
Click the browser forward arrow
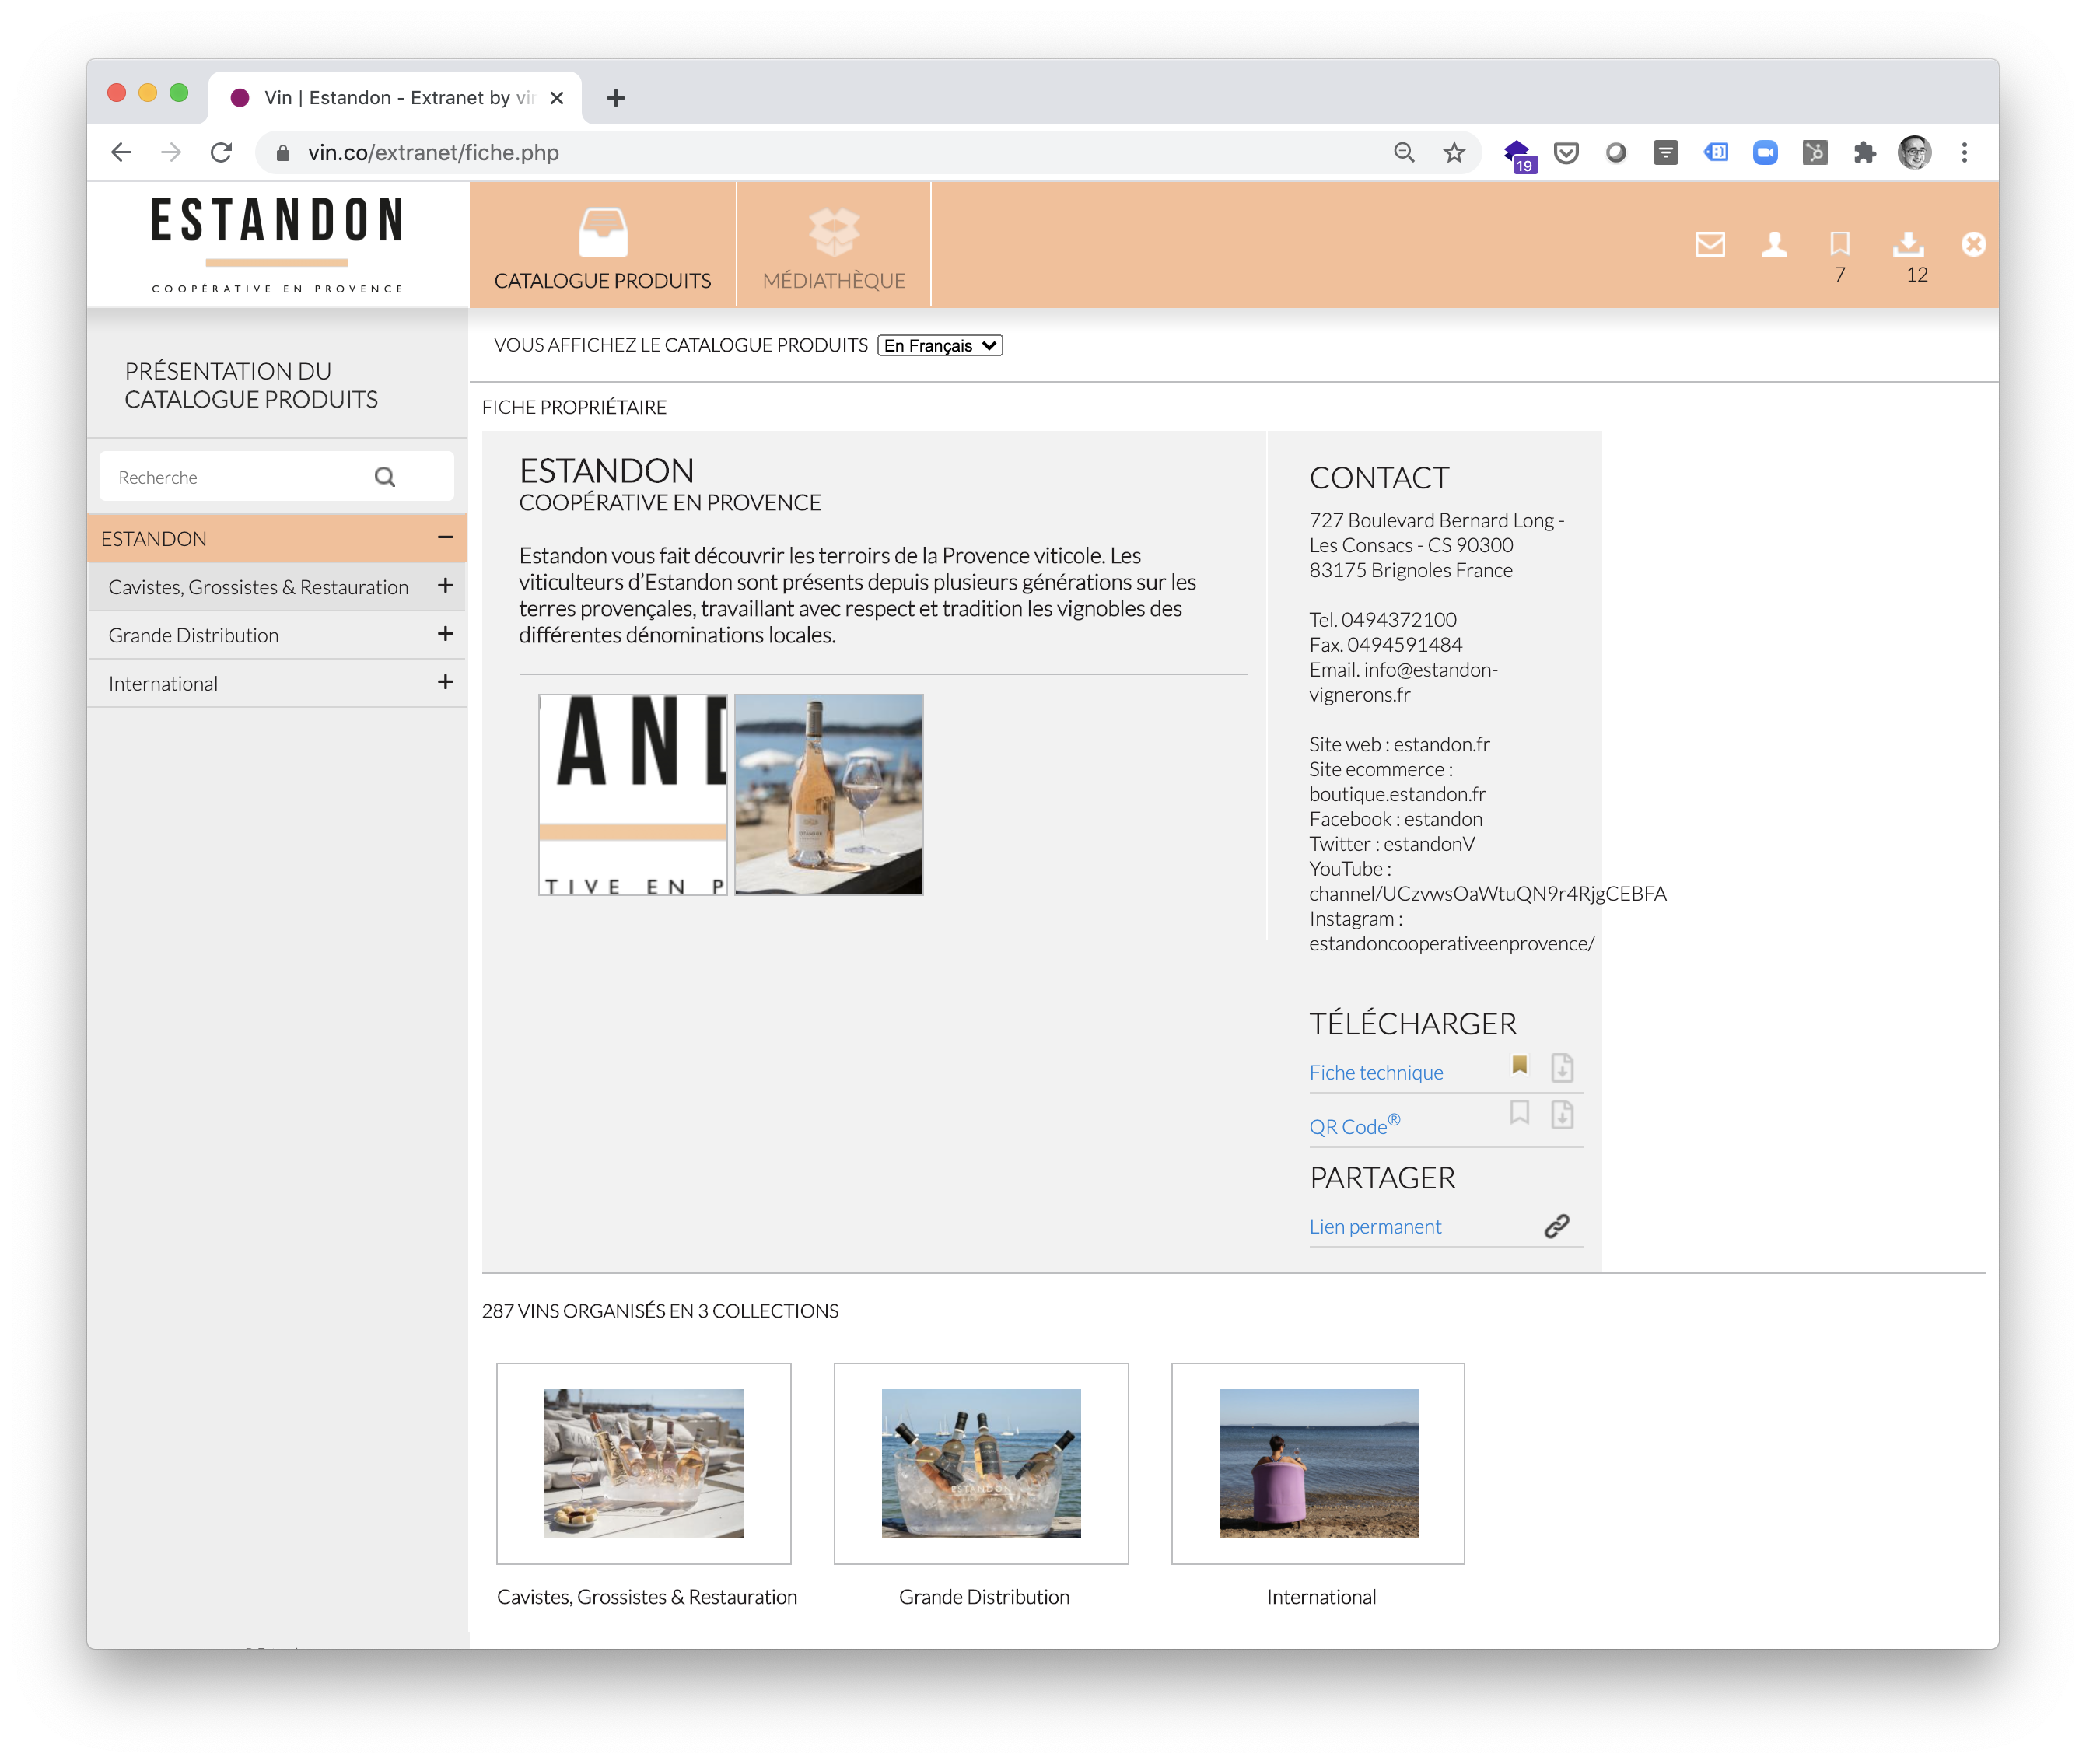171,152
